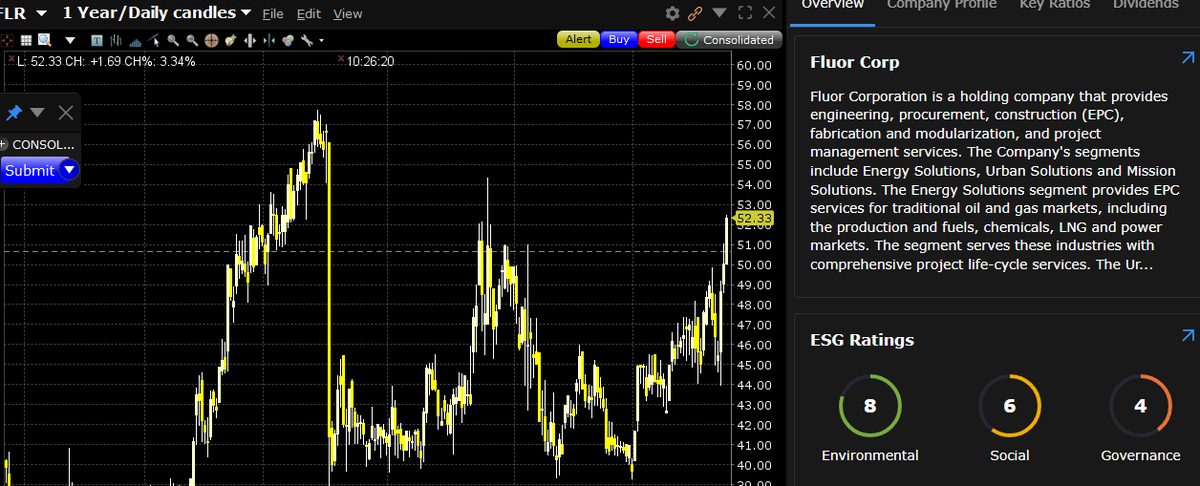Click the ESG Ratings heading

tap(862, 340)
